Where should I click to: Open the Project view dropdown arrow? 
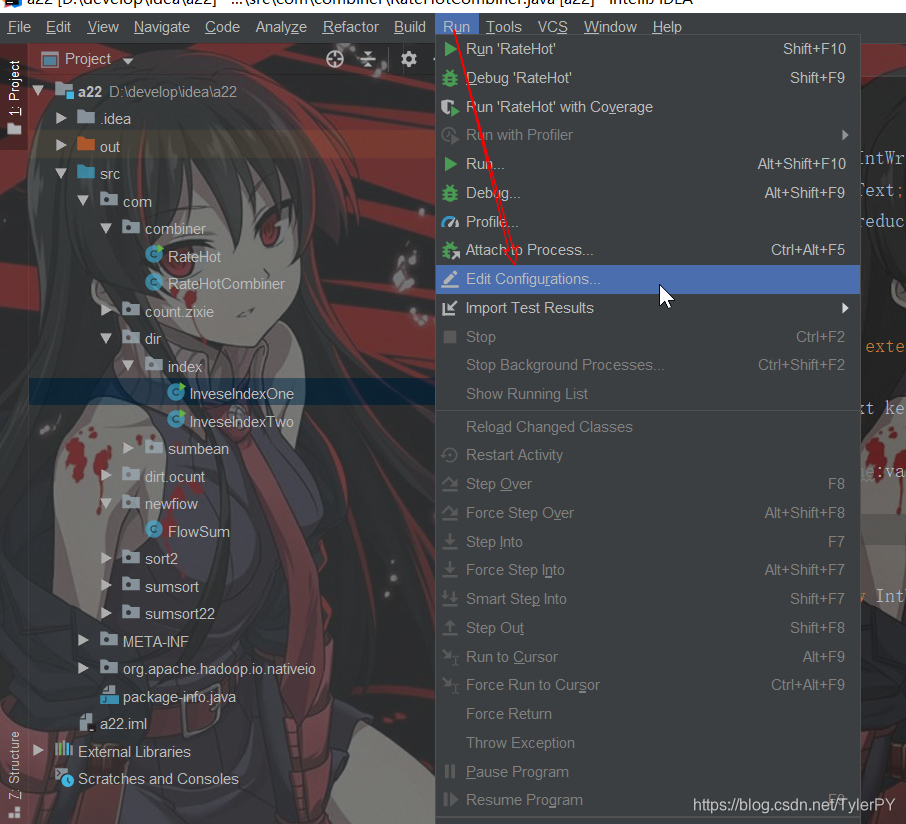tap(128, 60)
